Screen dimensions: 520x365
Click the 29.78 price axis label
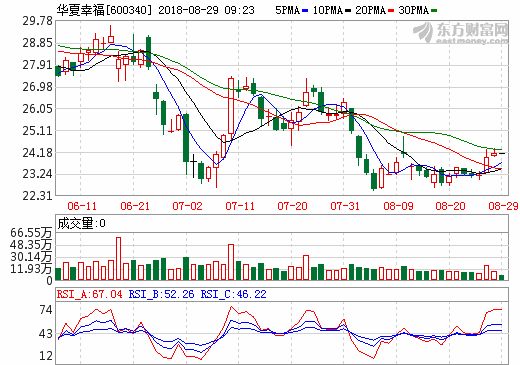tap(38, 21)
